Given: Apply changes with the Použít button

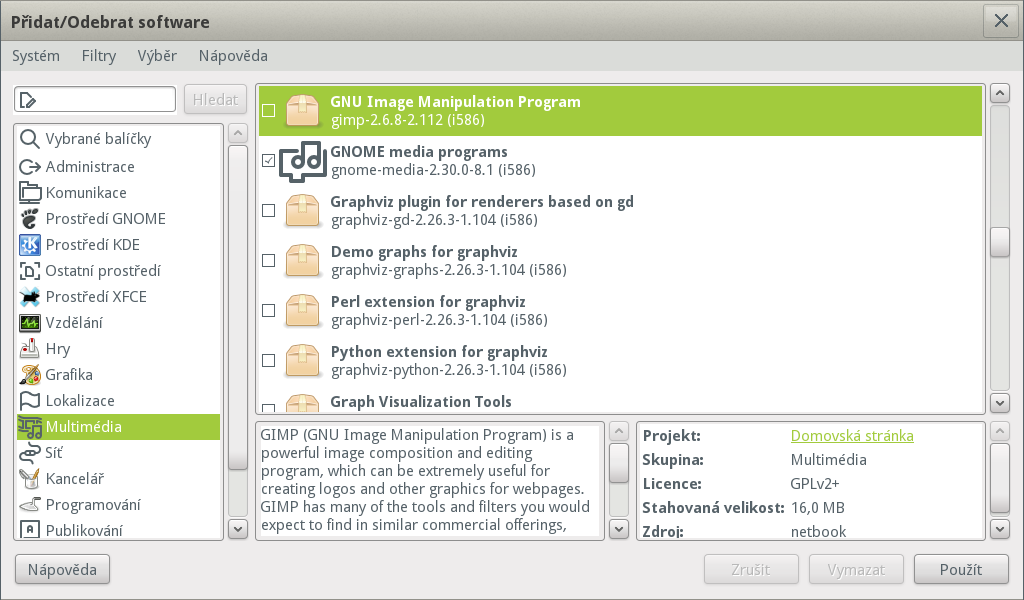Looking at the screenshot, I should click(x=961, y=569).
